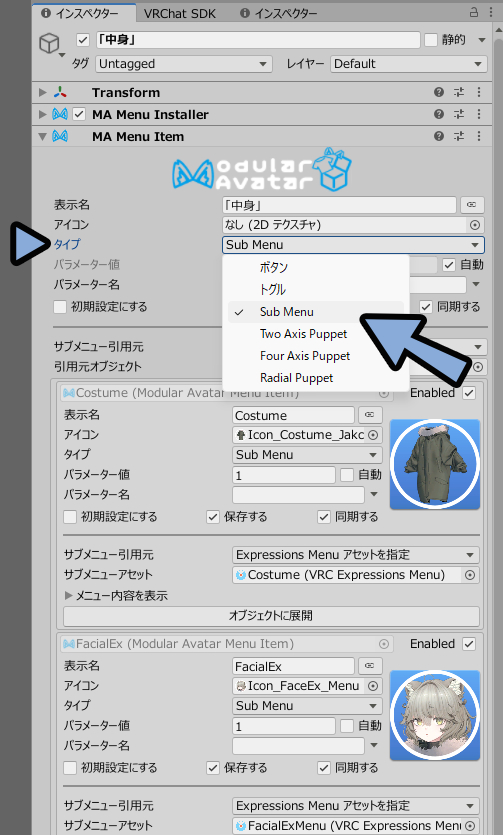This screenshot has height=835, width=503.
Task: Open object picker for Icon_Costume_Jakc
Action: pyautogui.click(x=373, y=435)
